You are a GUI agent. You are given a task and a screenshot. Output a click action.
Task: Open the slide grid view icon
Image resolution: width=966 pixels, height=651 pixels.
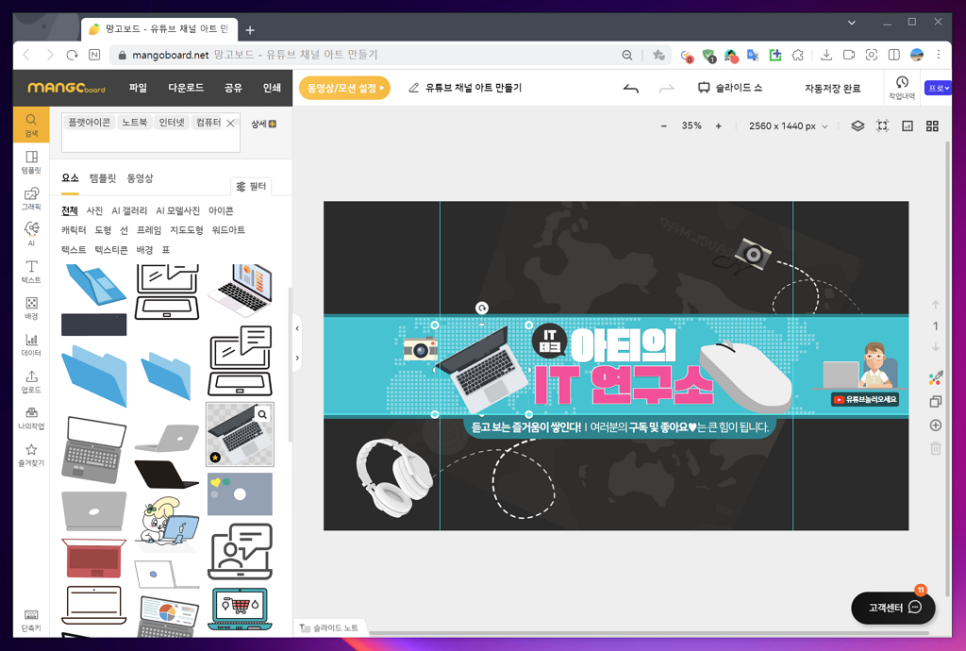tap(932, 126)
